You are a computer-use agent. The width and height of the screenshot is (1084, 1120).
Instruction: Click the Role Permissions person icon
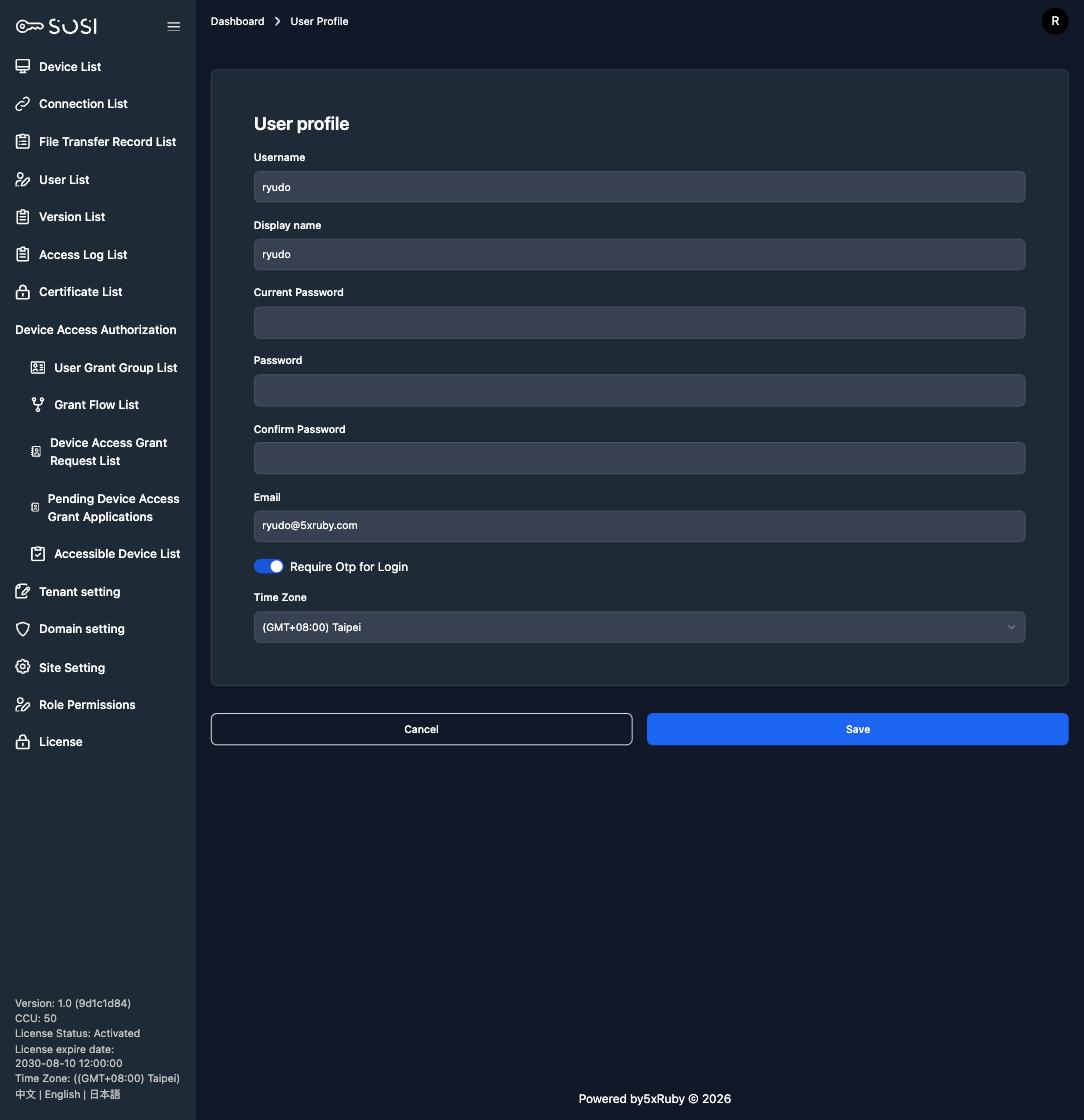[23, 704]
